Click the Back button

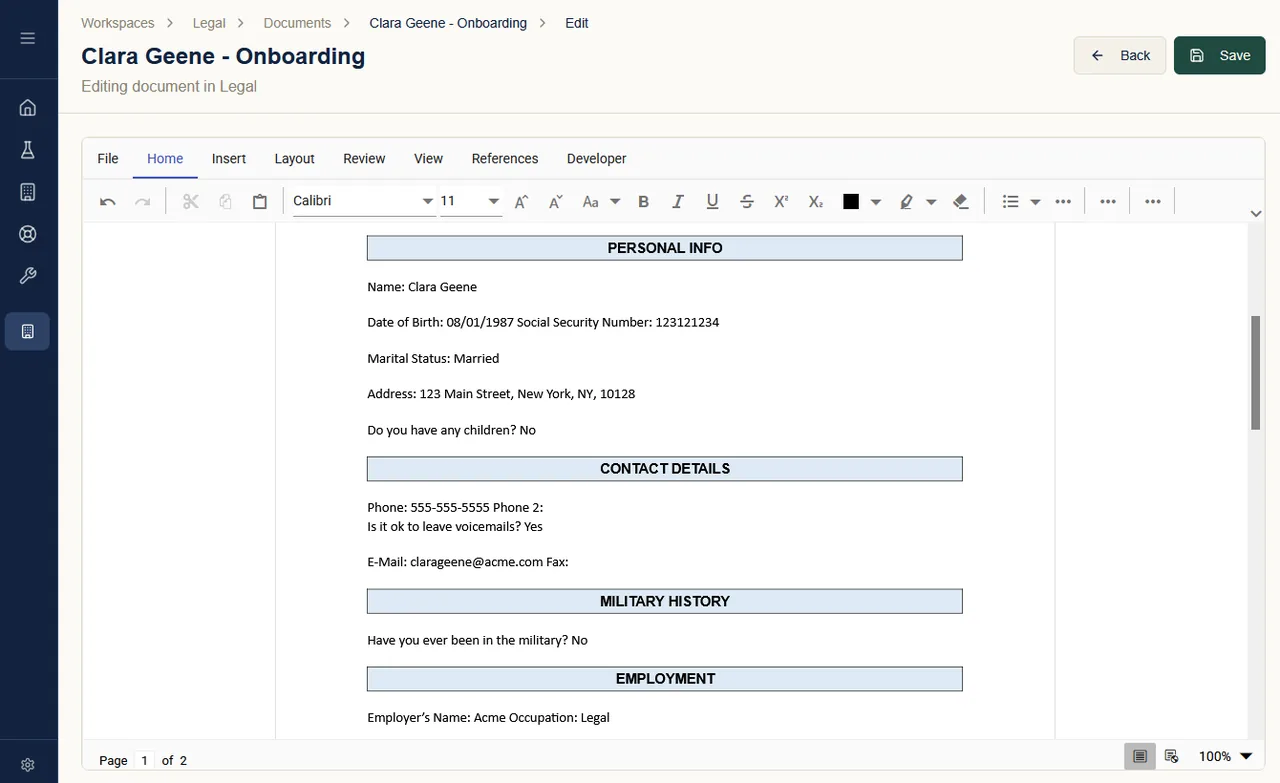(x=1120, y=56)
